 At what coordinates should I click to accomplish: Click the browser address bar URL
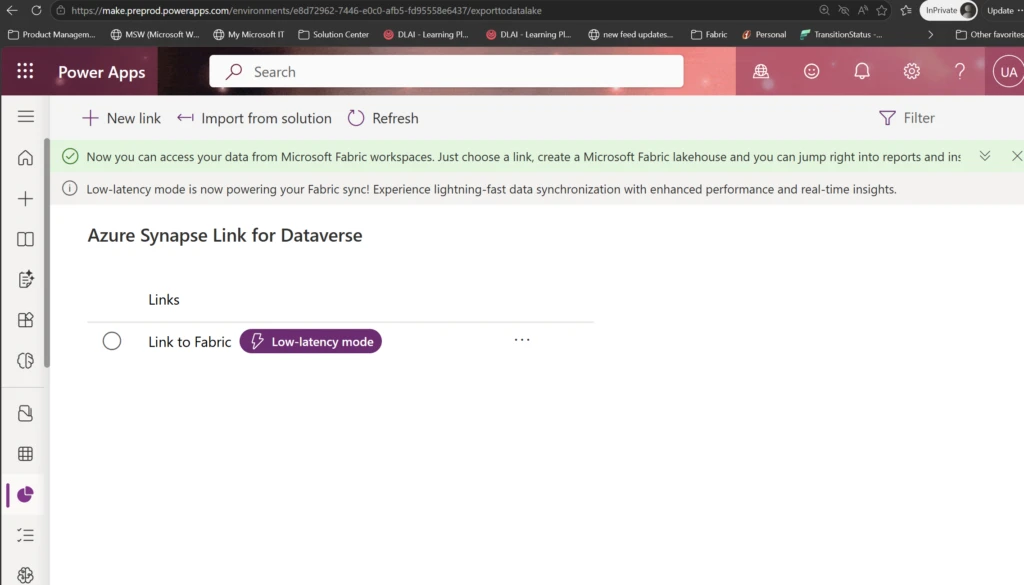pos(306,10)
